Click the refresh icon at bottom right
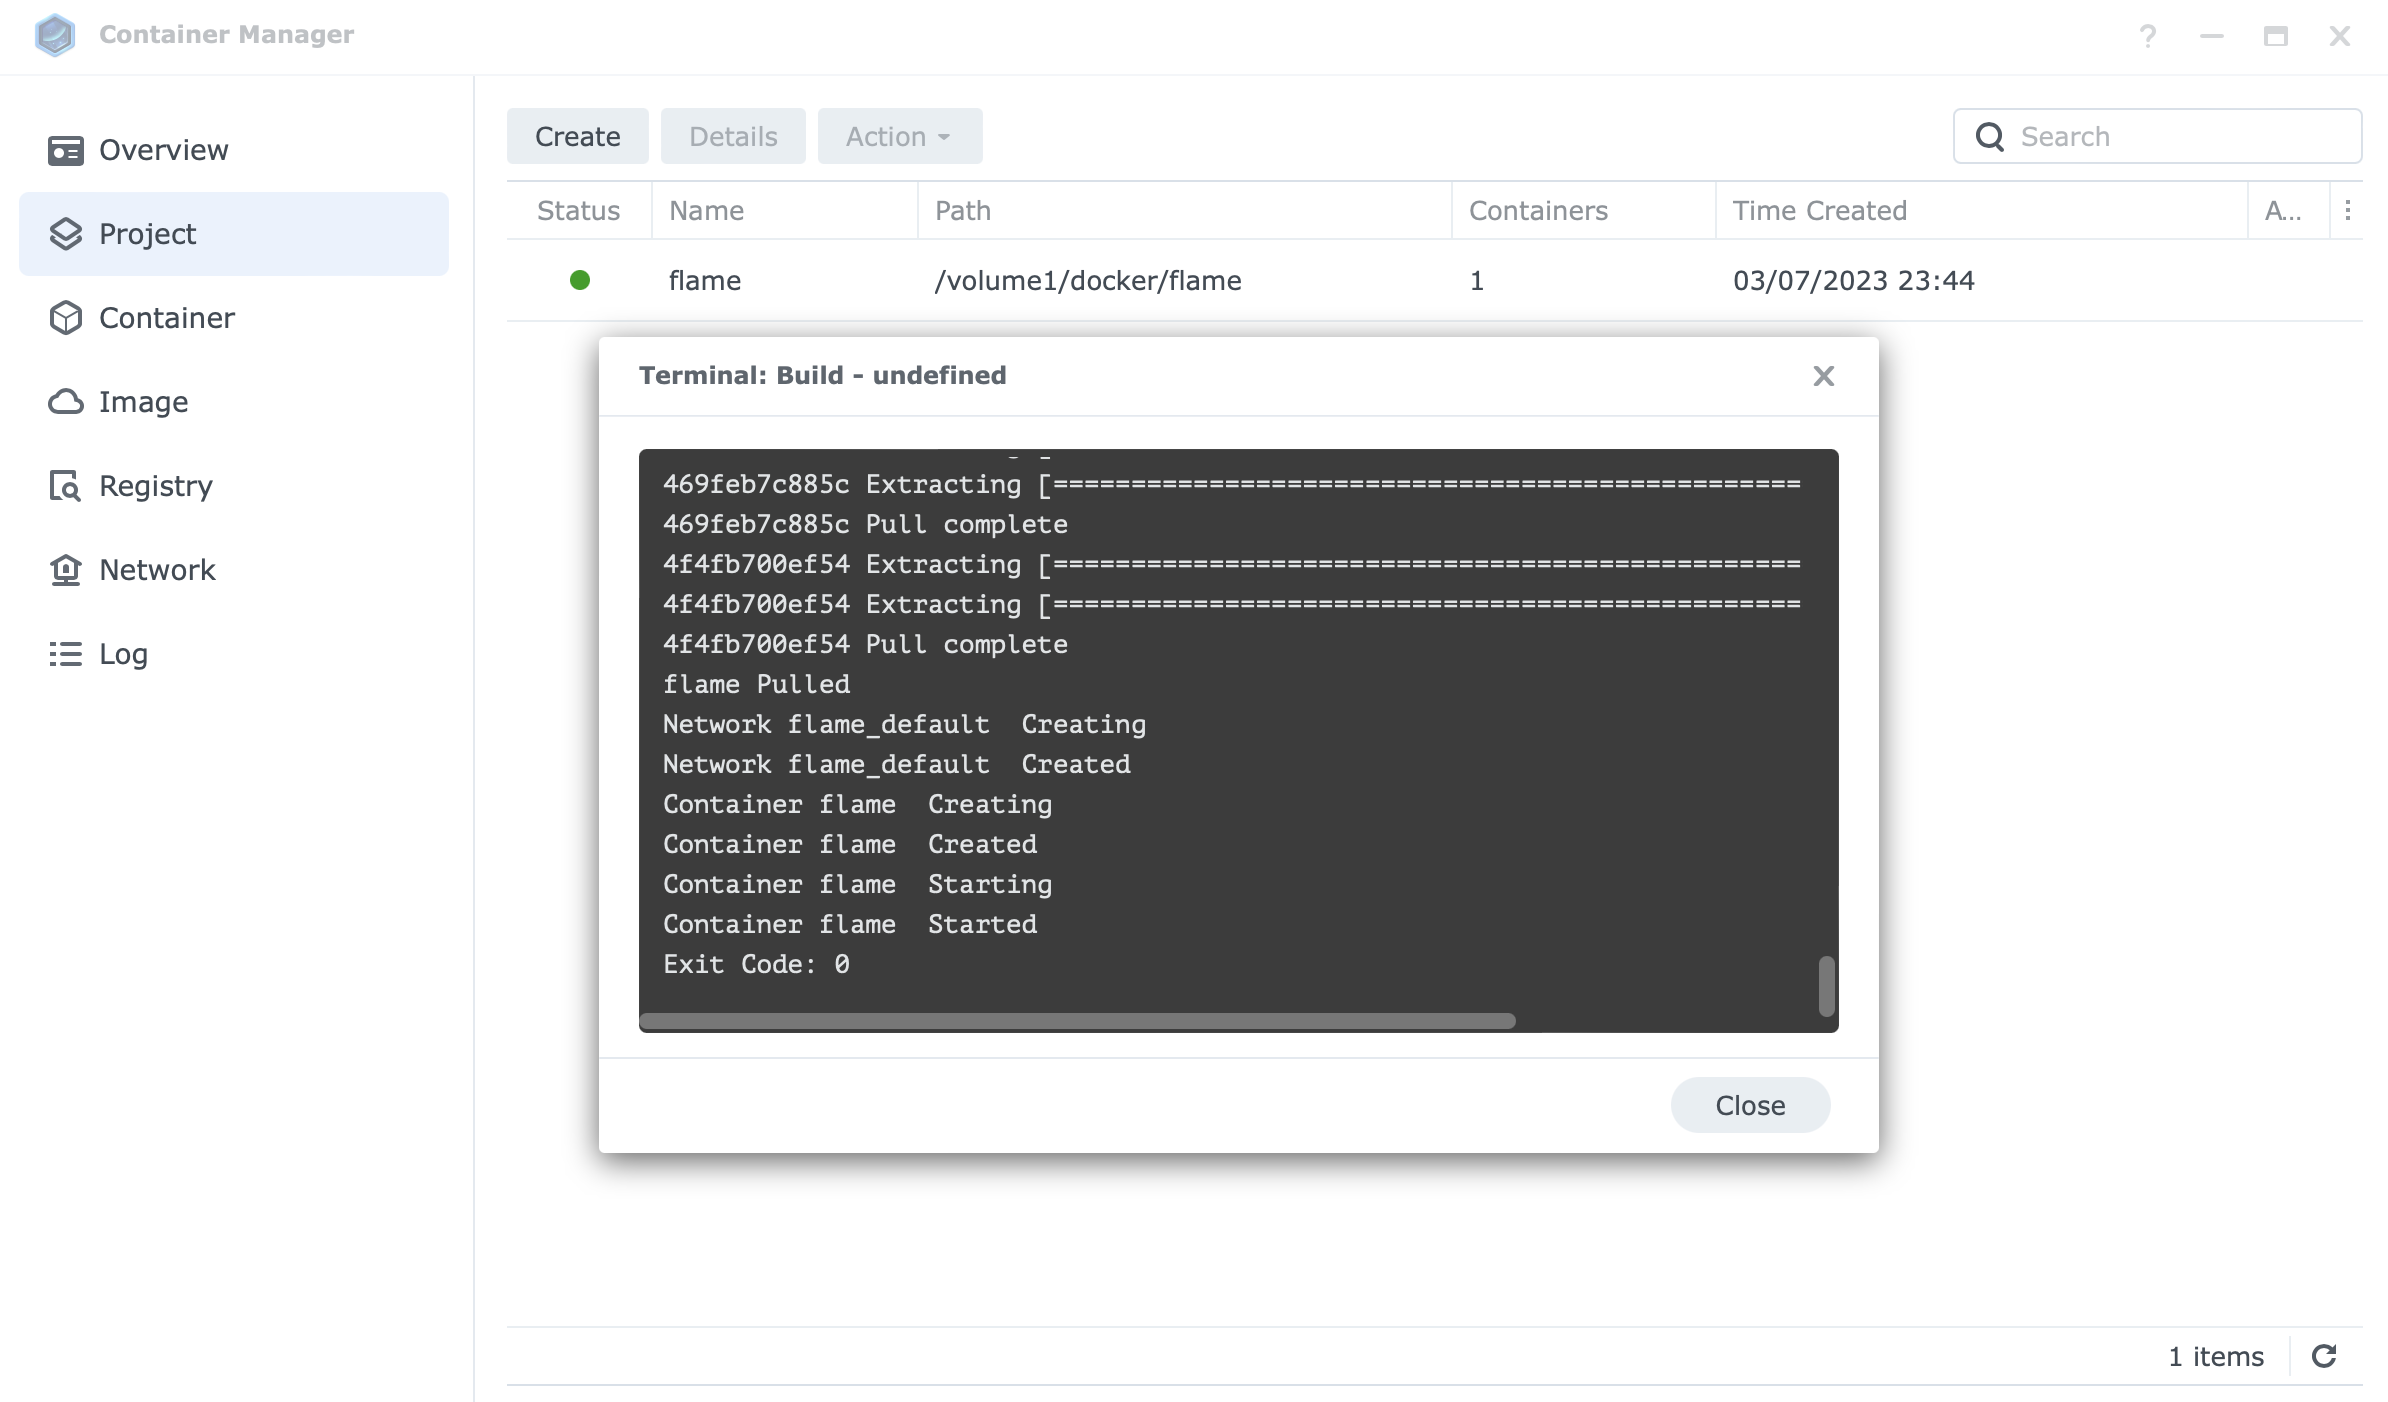This screenshot has width=2388, height=1402. point(2324,1356)
